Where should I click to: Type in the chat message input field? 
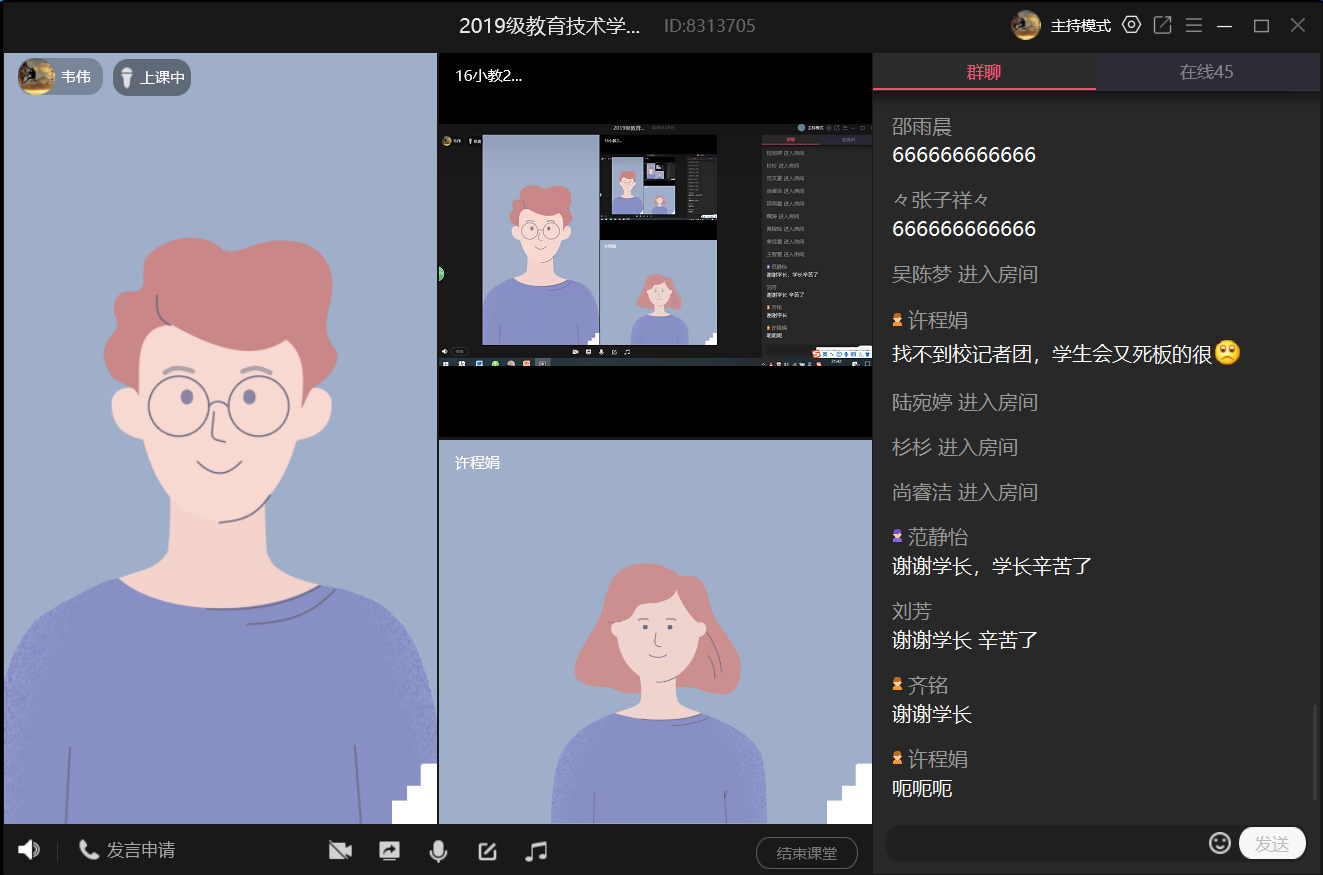tap(1045, 844)
